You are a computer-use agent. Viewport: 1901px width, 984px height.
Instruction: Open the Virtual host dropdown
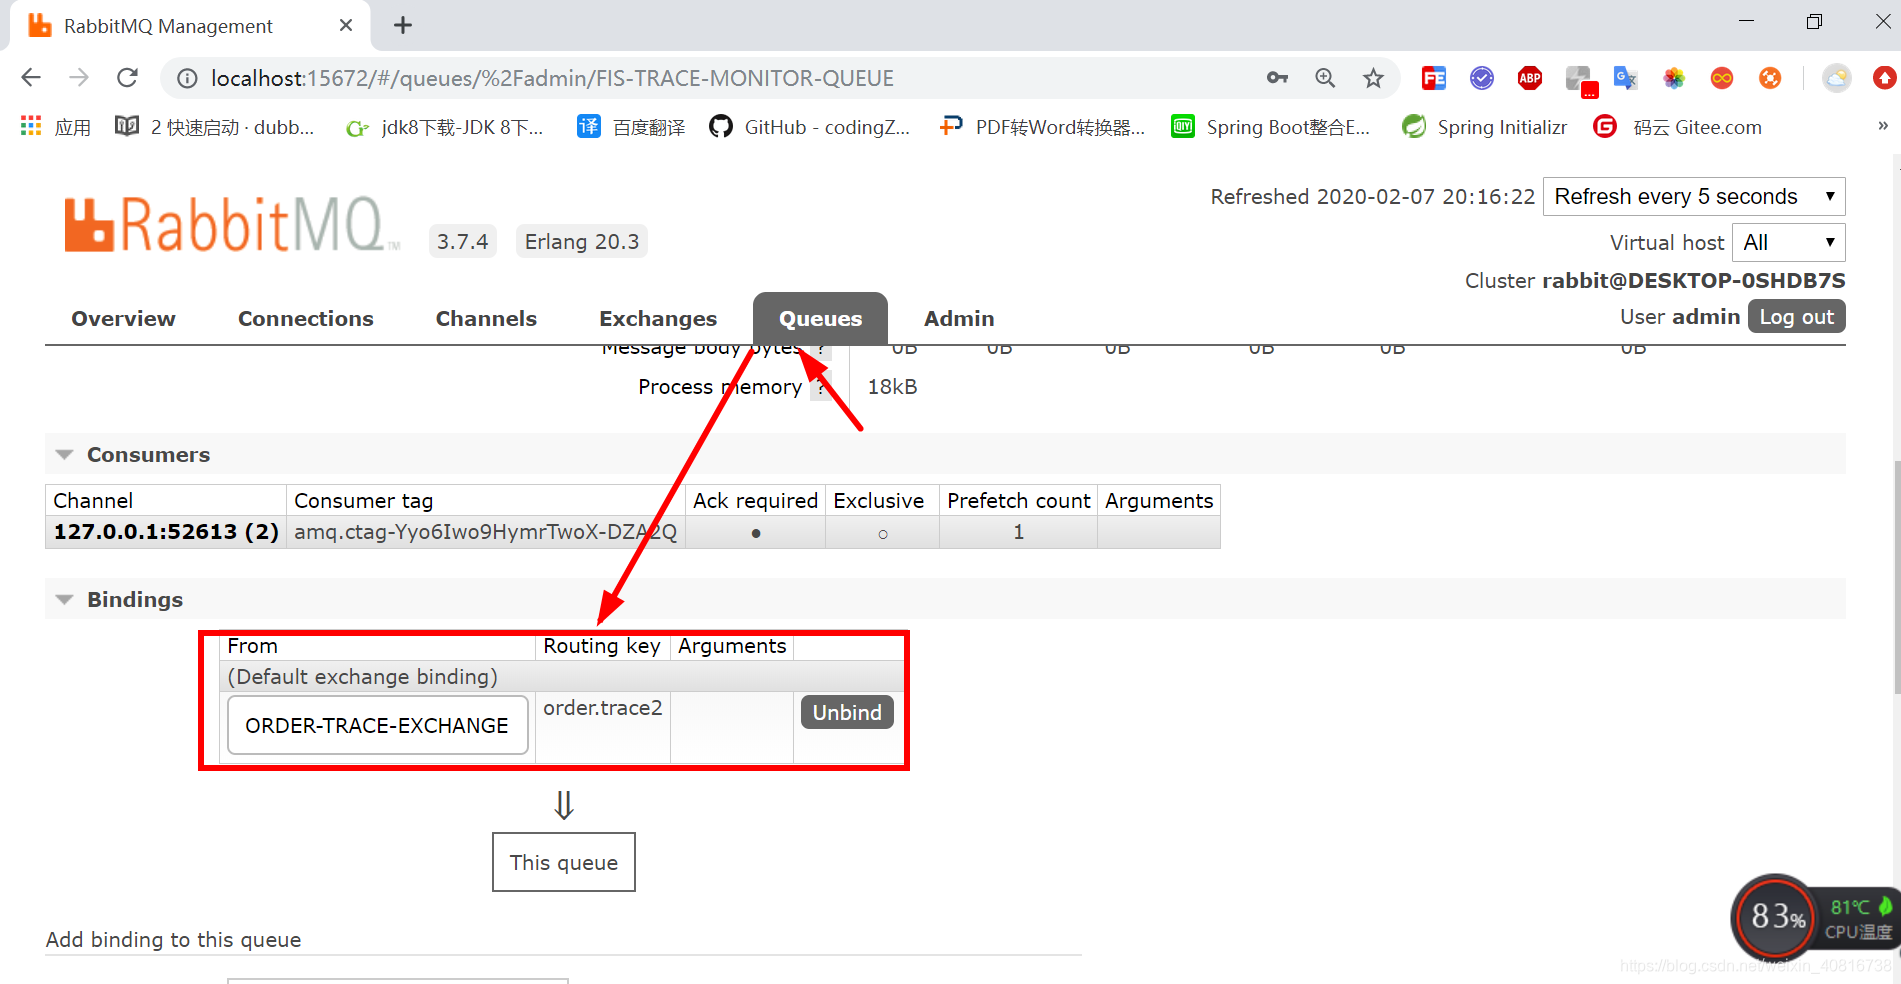tap(1788, 242)
